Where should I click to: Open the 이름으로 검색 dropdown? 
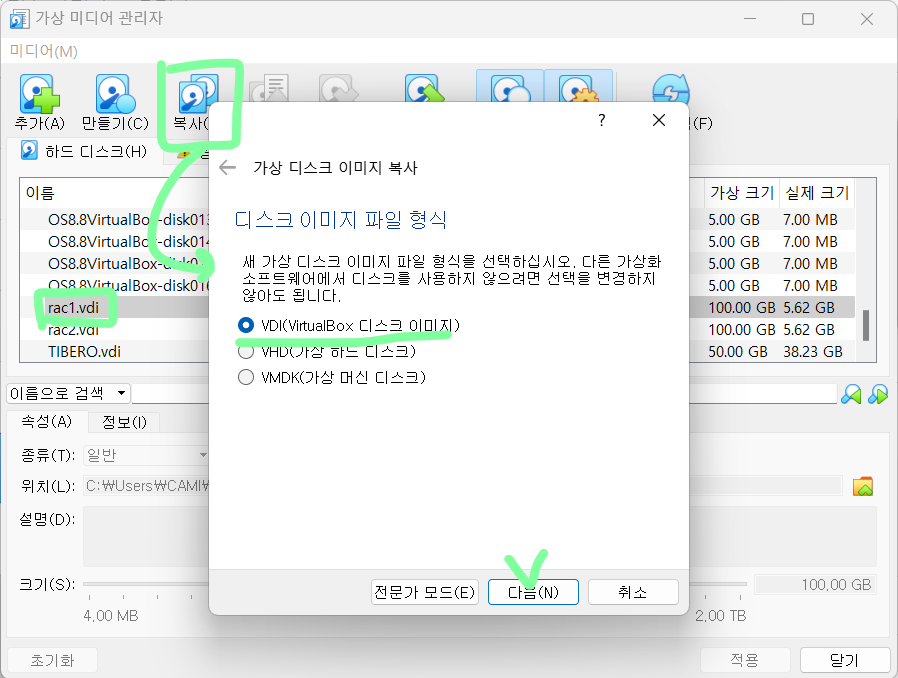point(68,393)
